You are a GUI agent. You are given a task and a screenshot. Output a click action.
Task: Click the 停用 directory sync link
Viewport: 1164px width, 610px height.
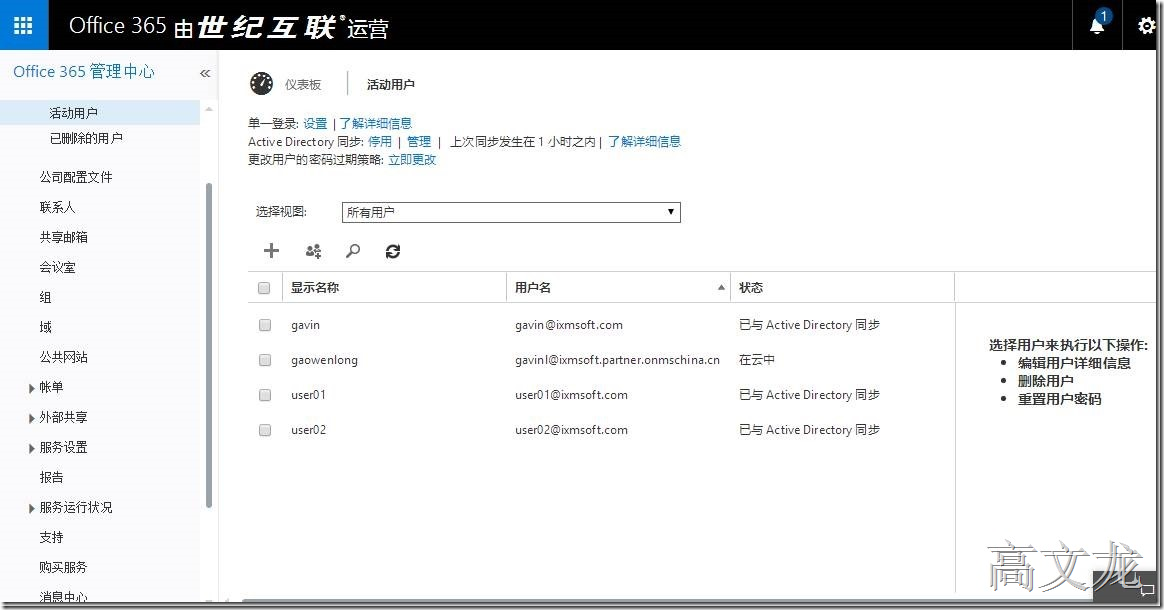tap(379, 141)
